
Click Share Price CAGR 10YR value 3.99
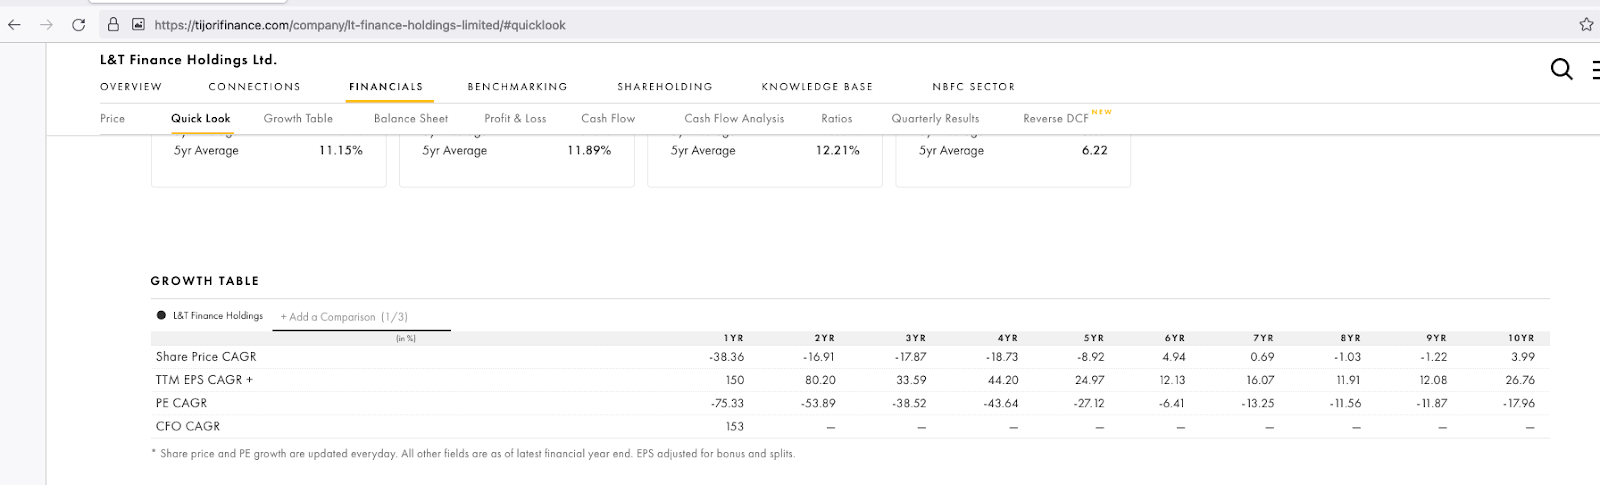point(1523,357)
